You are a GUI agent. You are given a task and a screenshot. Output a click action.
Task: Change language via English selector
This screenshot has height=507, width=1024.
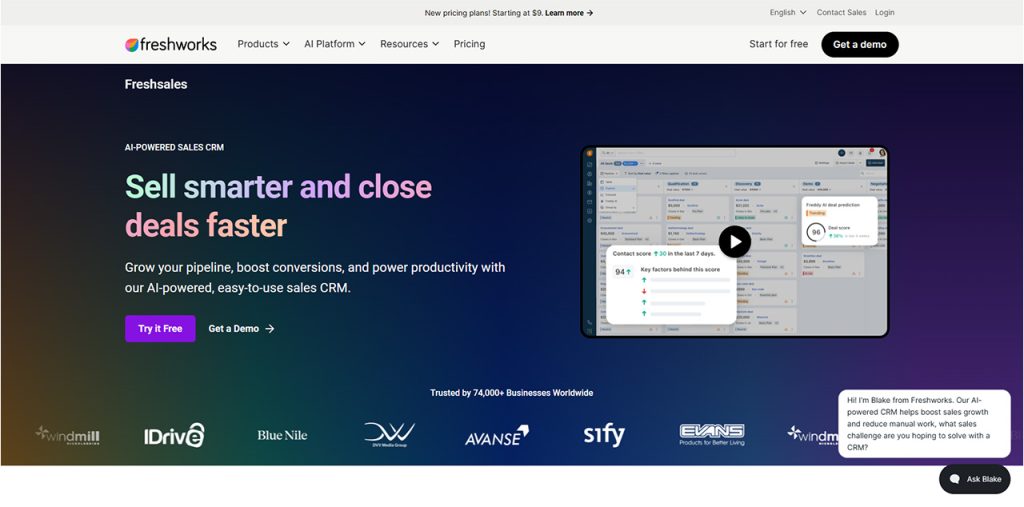pos(788,12)
